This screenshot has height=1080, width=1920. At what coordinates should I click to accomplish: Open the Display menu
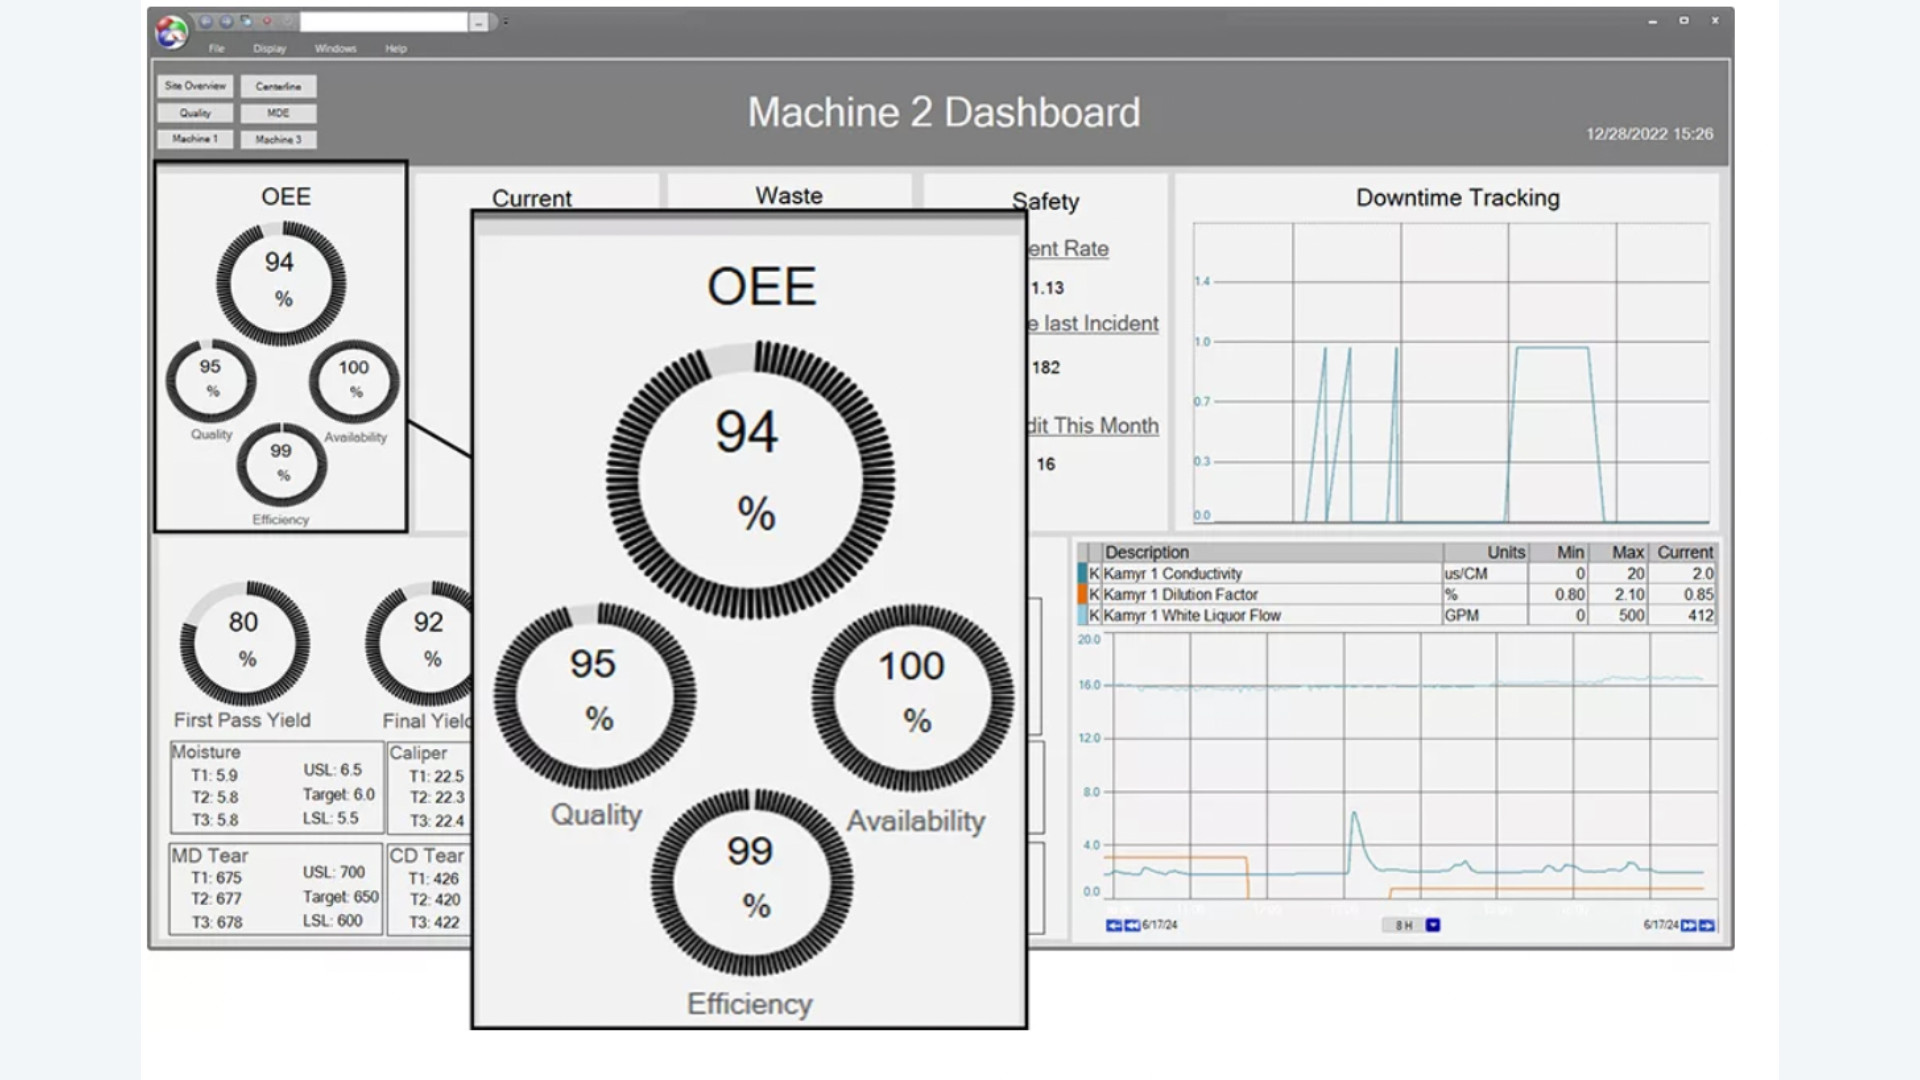point(269,49)
